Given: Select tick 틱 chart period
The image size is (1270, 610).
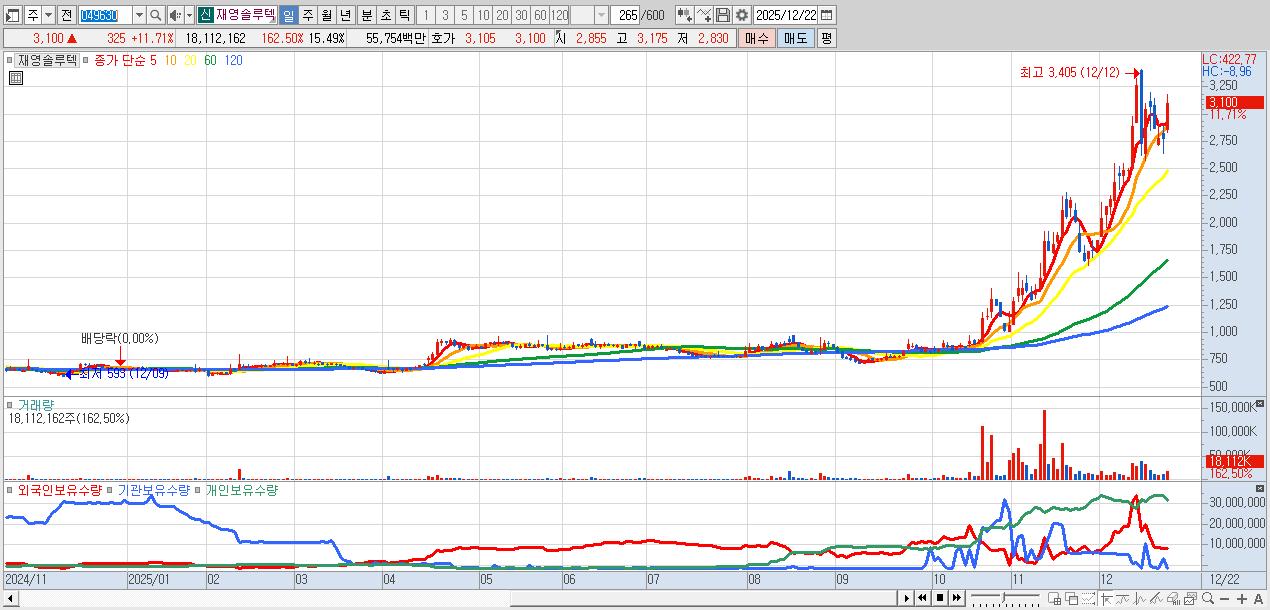Looking at the screenshot, I should pos(404,15).
